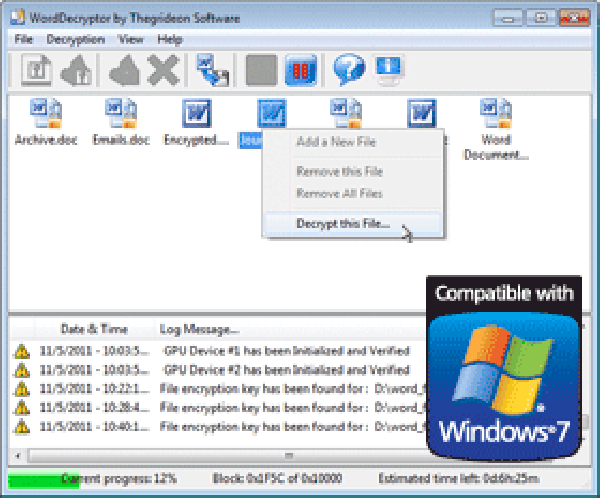The image size is (600, 498).
Task: Select 'GPU Device #1 has been Initialized' log message
Action: [x=286, y=351]
